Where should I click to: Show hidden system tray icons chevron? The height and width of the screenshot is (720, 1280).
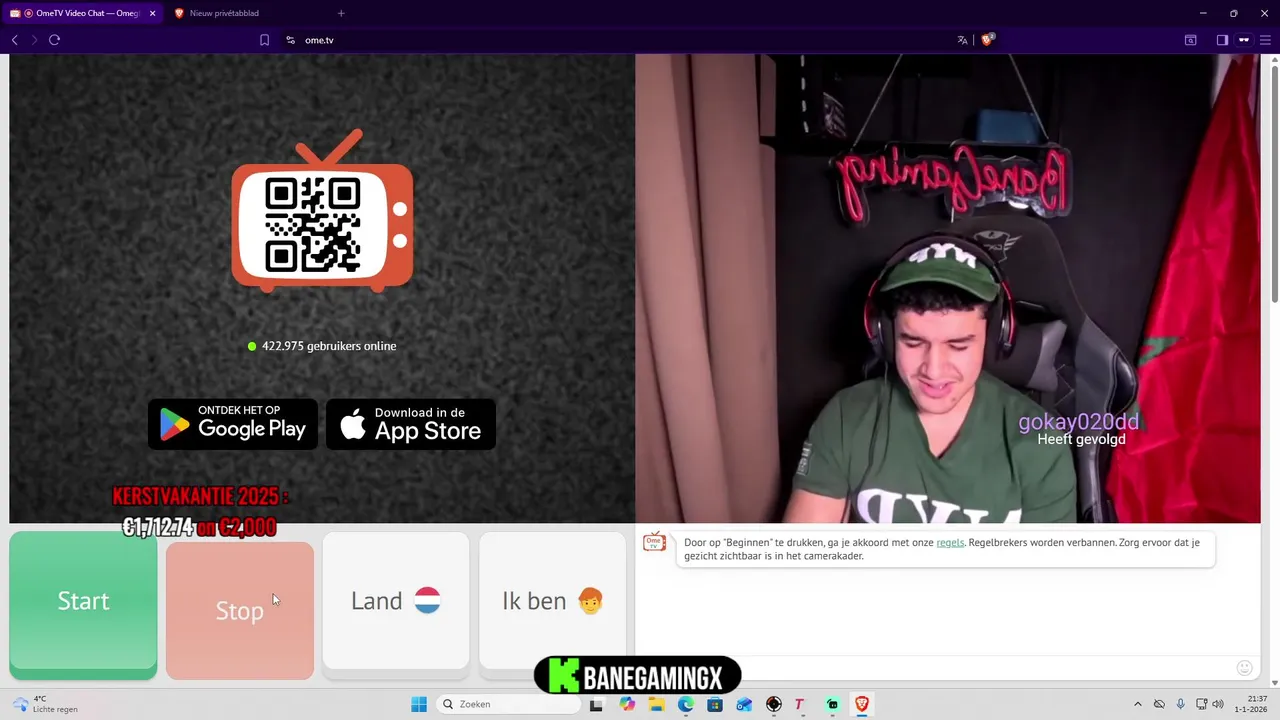1137,704
